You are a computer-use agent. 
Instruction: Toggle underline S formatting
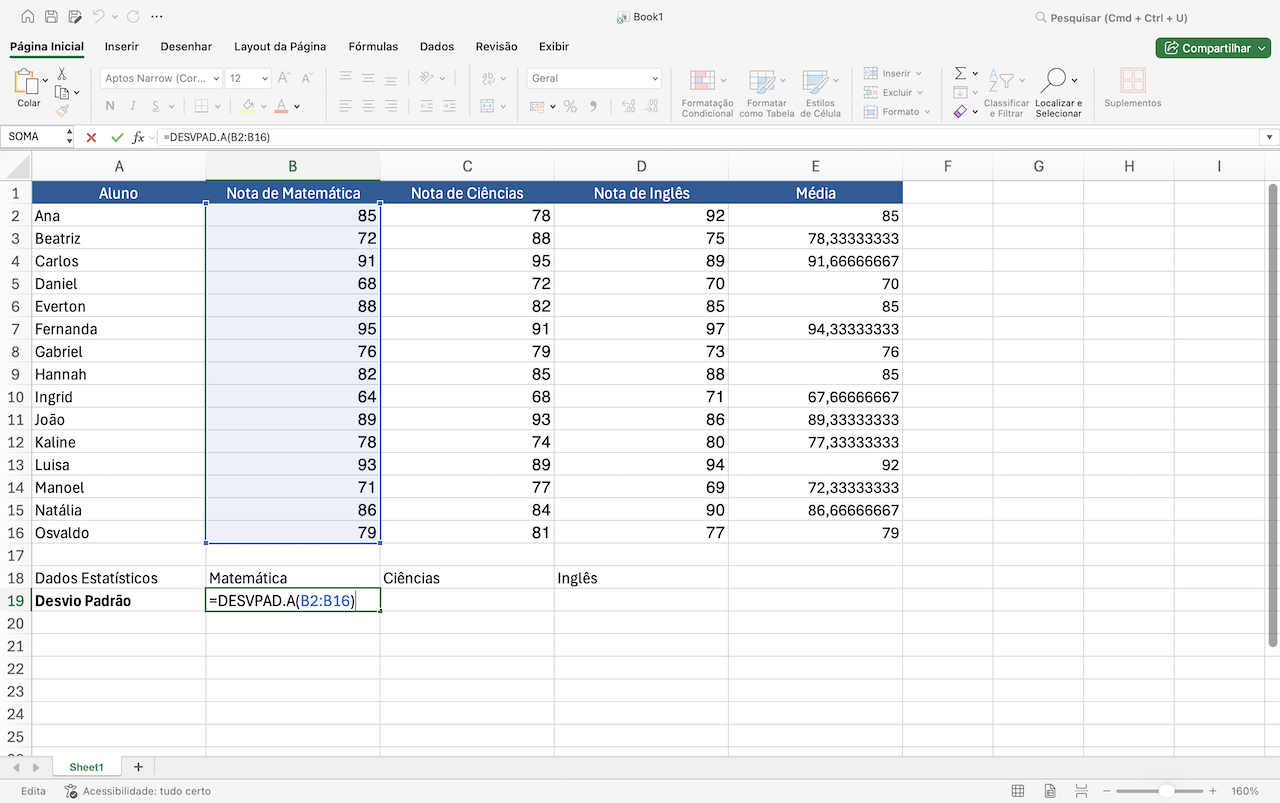click(x=157, y=106)
